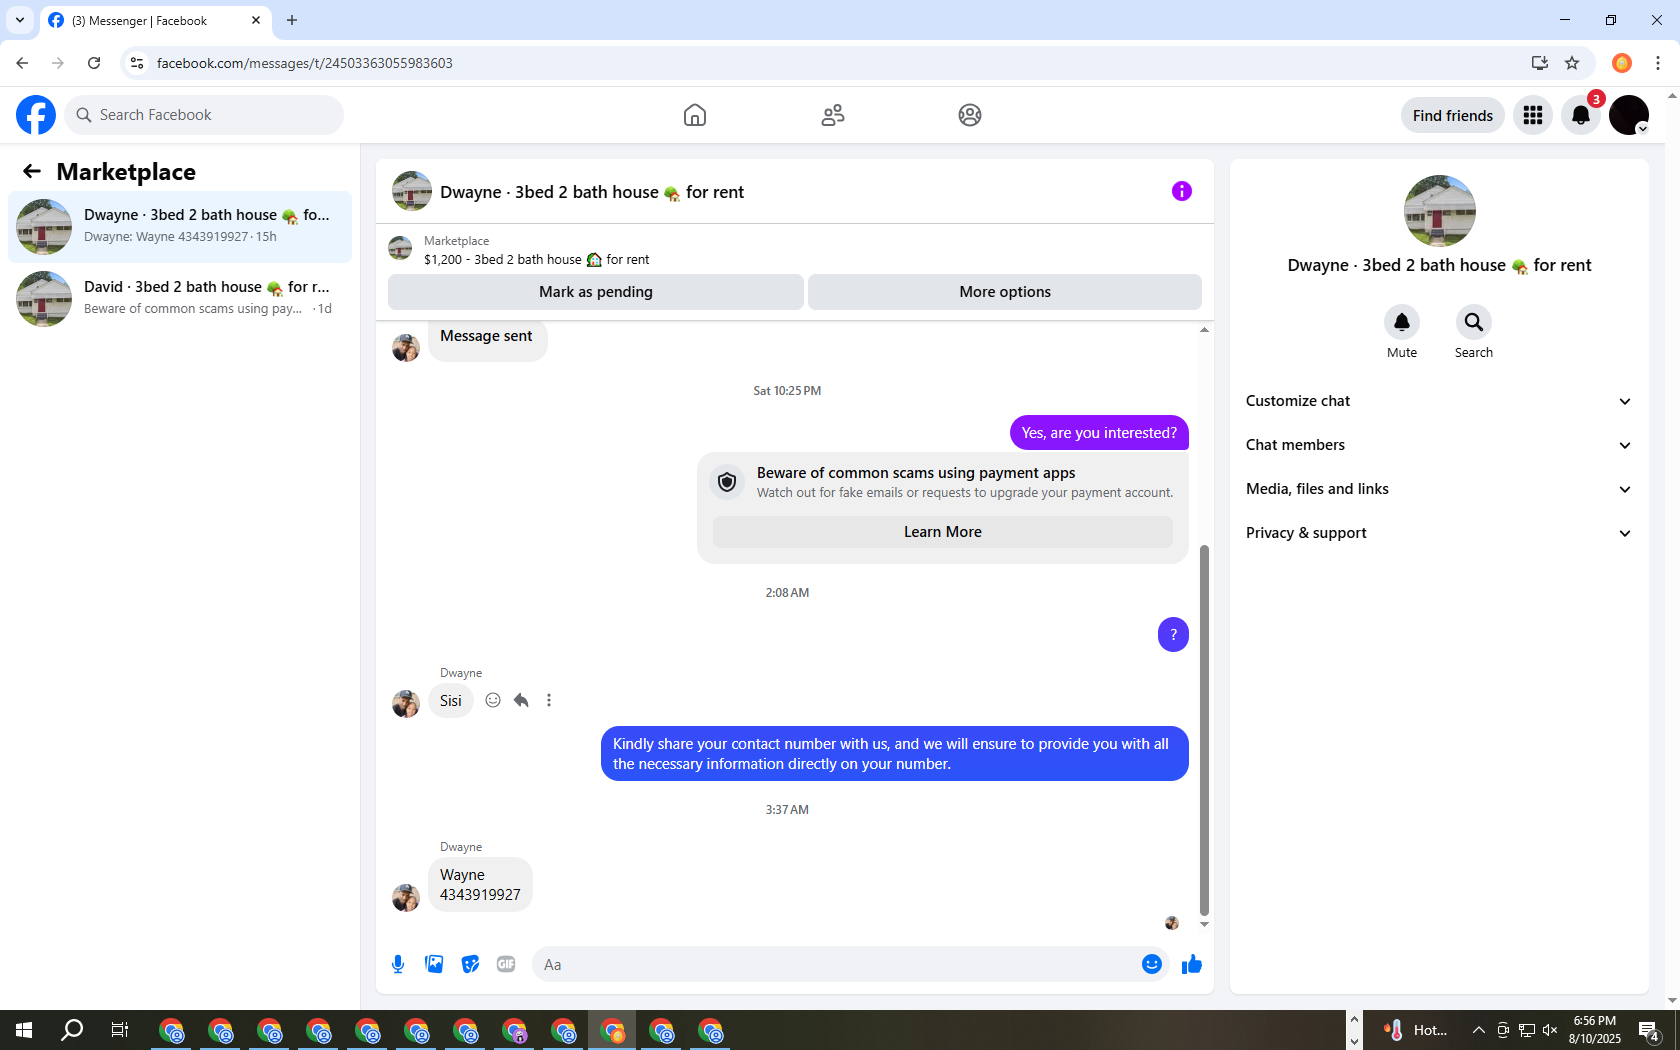The width and height of the screenshot is (1680, 1050).
Task: Mute this conversation with the bell icon
Action: point(1402,322)
